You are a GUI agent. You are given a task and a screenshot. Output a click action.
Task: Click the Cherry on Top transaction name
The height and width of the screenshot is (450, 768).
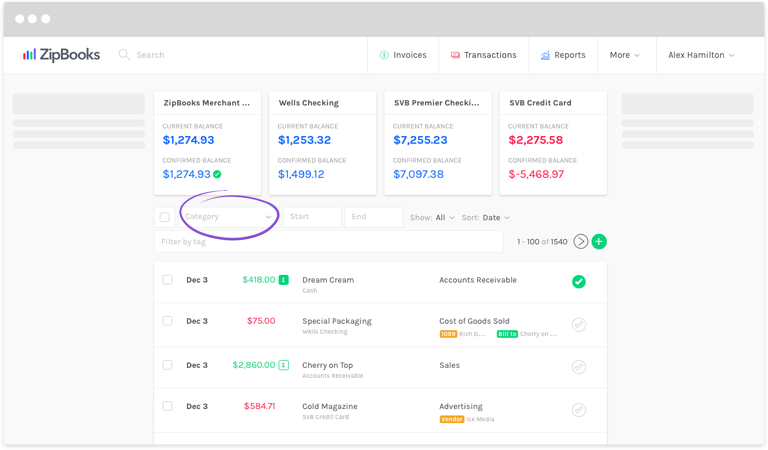pyautogui.click(x=327, y=365)
